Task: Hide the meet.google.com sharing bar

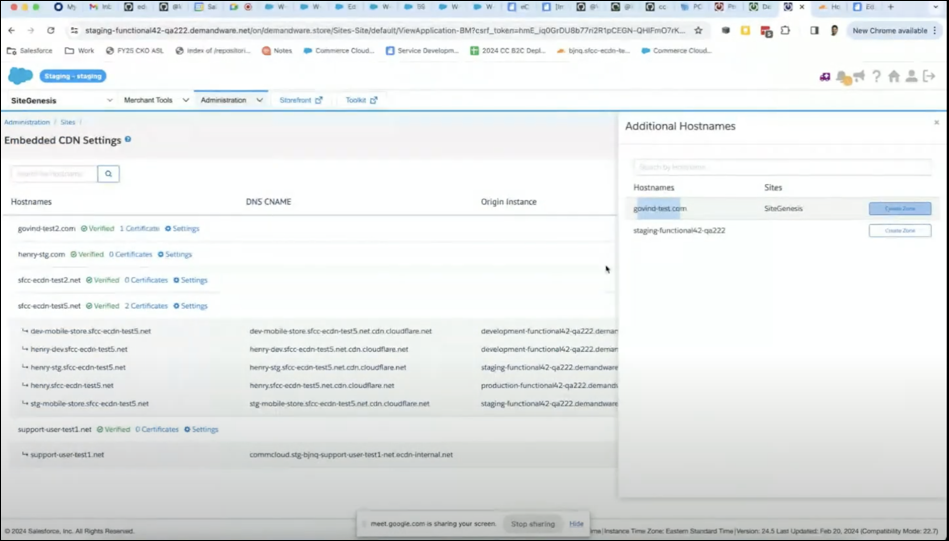Action: [x=576, y=524]
